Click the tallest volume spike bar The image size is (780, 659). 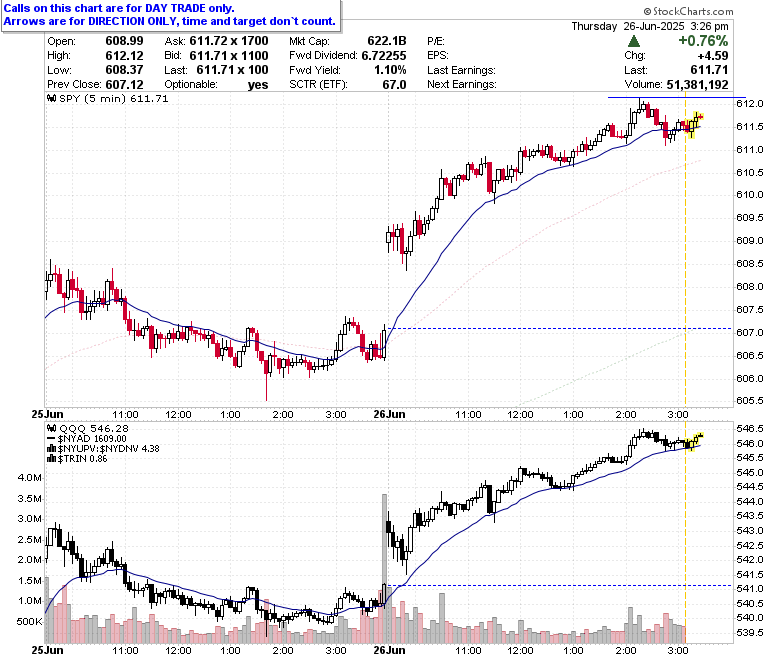pyautogui.click(x=384, y=568)
